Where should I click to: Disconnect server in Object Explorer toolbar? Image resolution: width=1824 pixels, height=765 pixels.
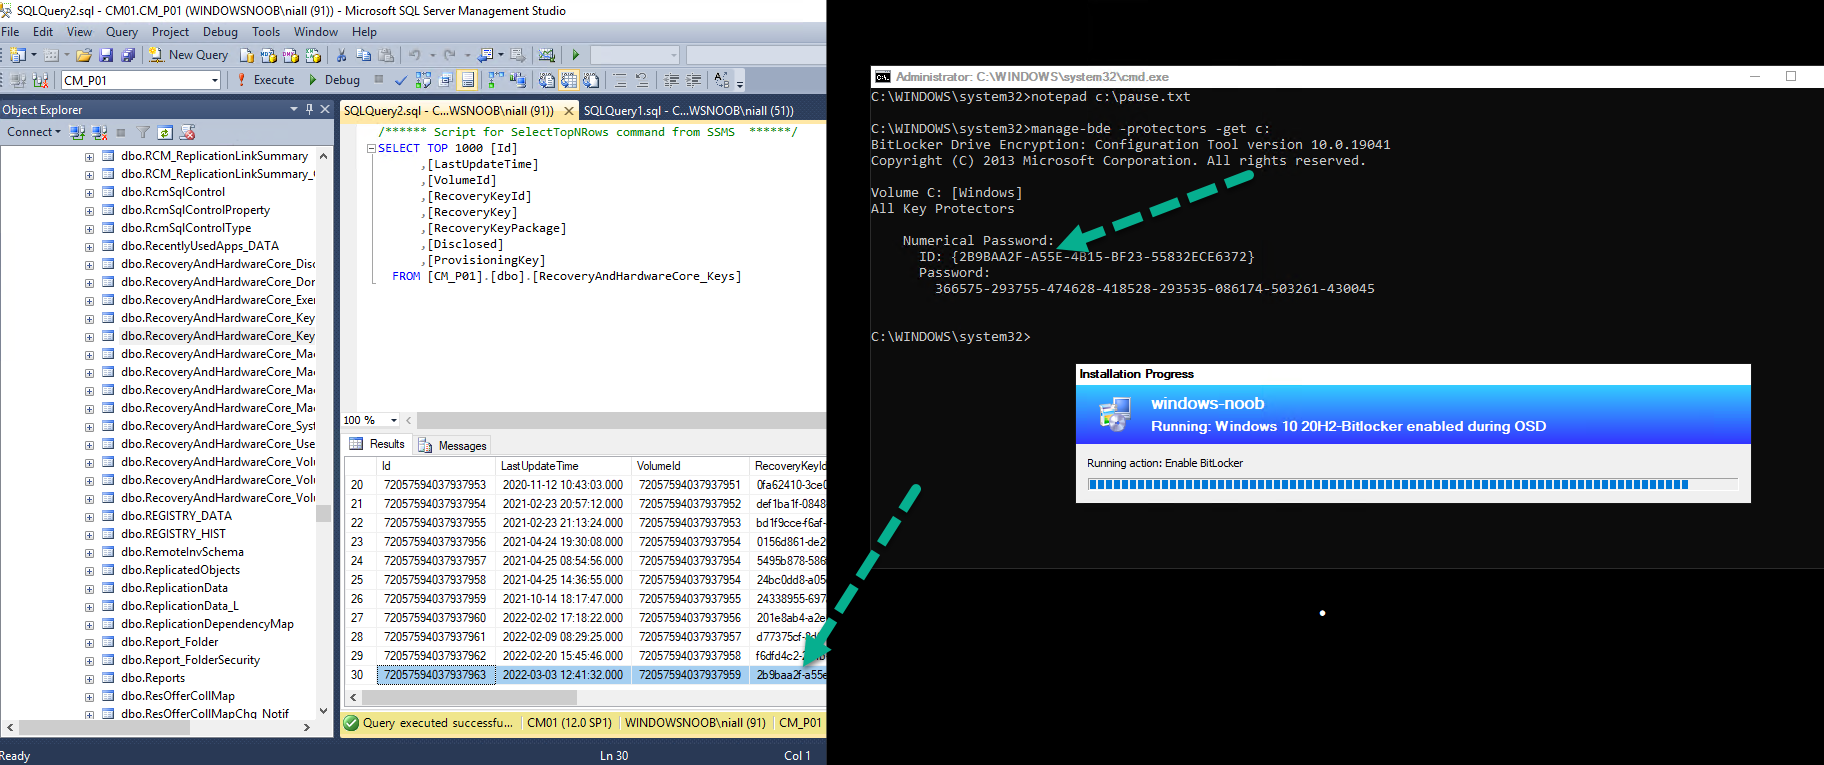click(x=99, y=132)
